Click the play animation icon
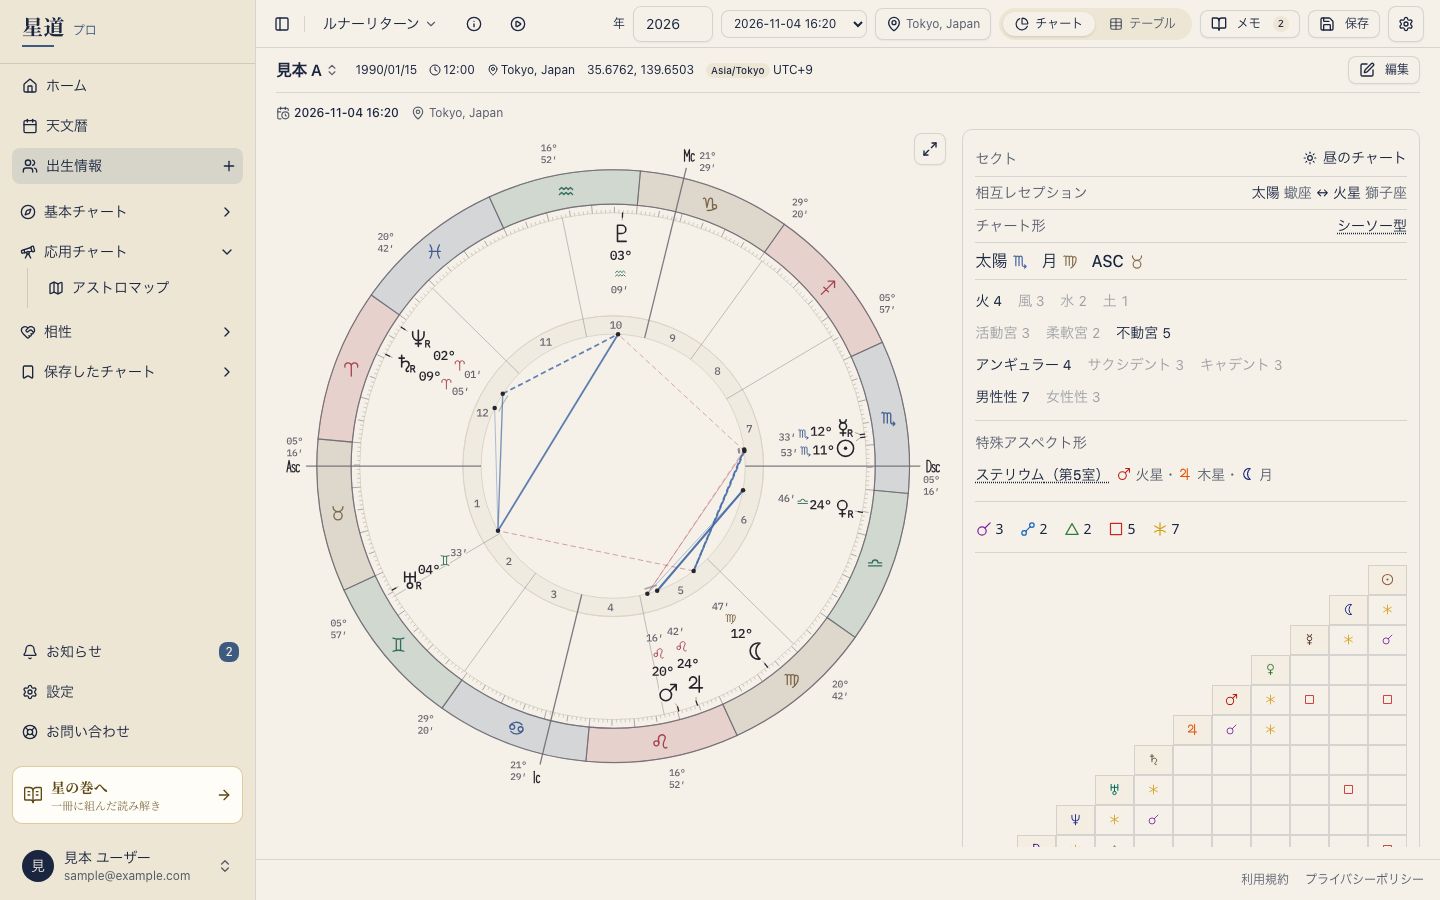The image size is (1440, 900). coord(518,24)
